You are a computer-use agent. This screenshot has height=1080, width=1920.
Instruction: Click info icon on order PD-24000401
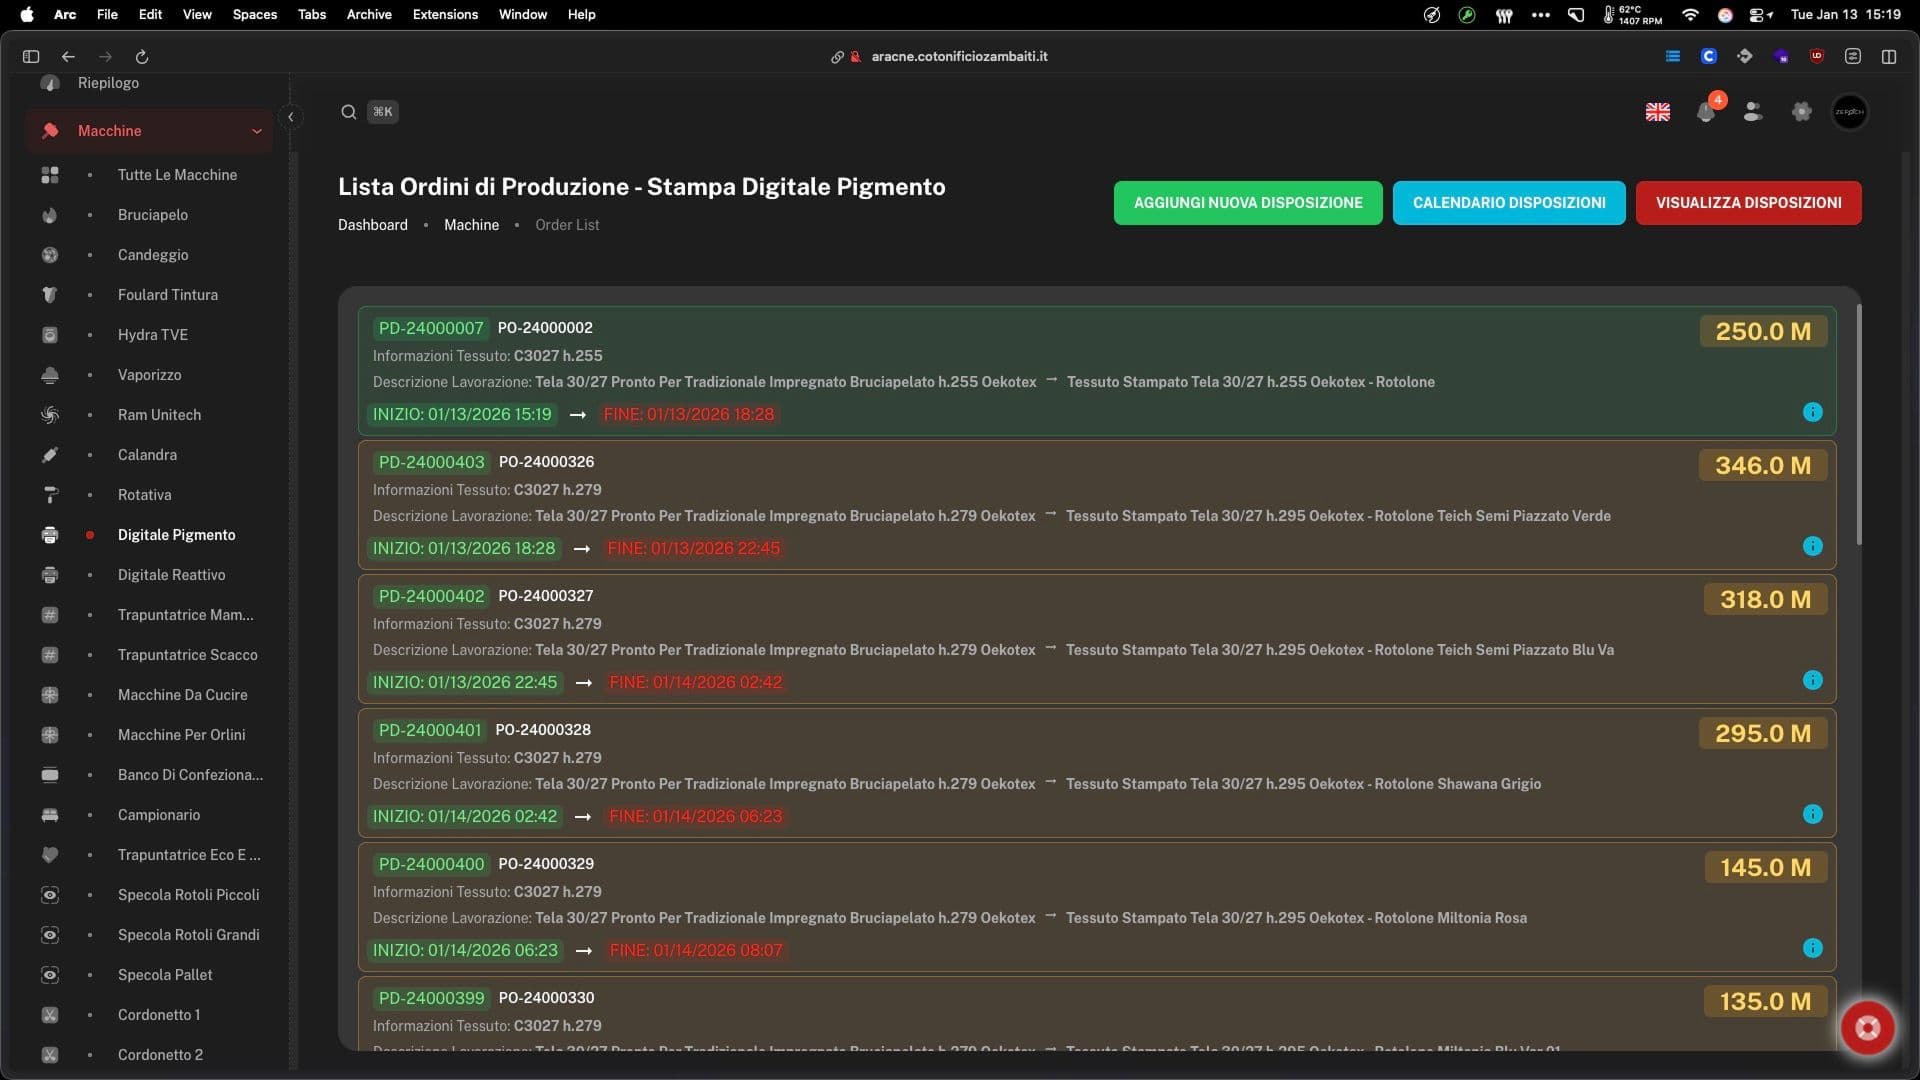(x=1812, y=814)
